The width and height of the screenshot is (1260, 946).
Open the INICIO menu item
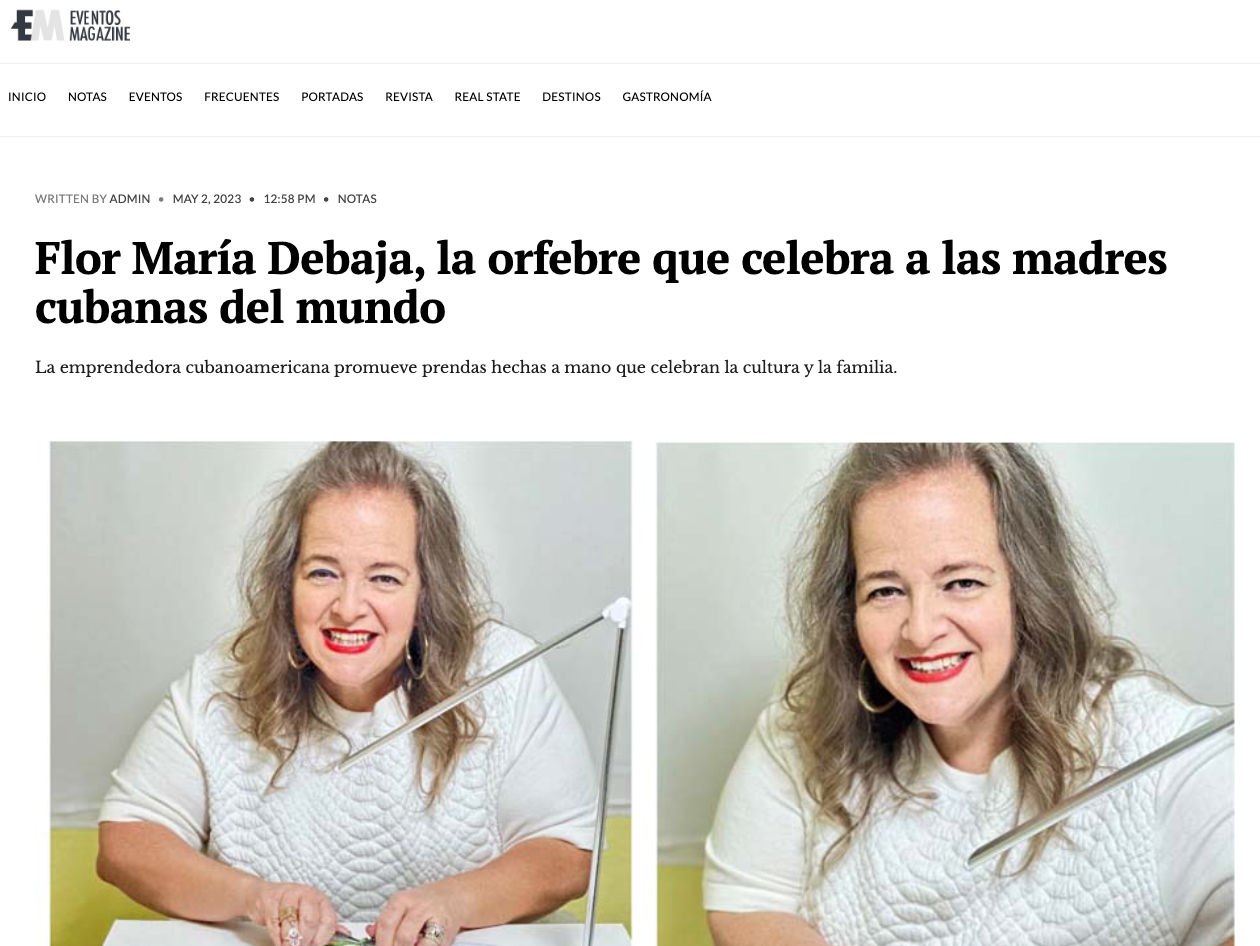pos(27,97)
